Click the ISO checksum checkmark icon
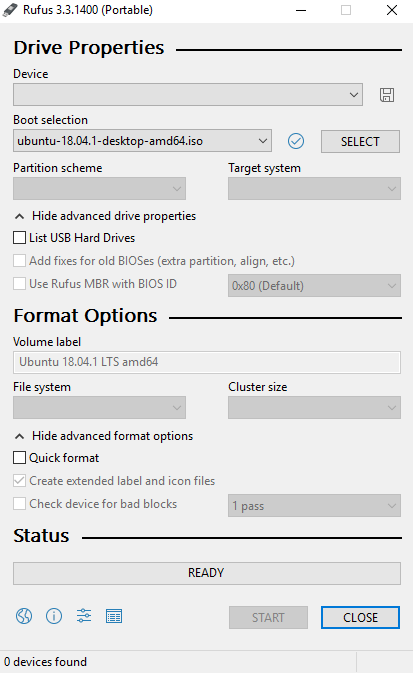 point(296,141)
